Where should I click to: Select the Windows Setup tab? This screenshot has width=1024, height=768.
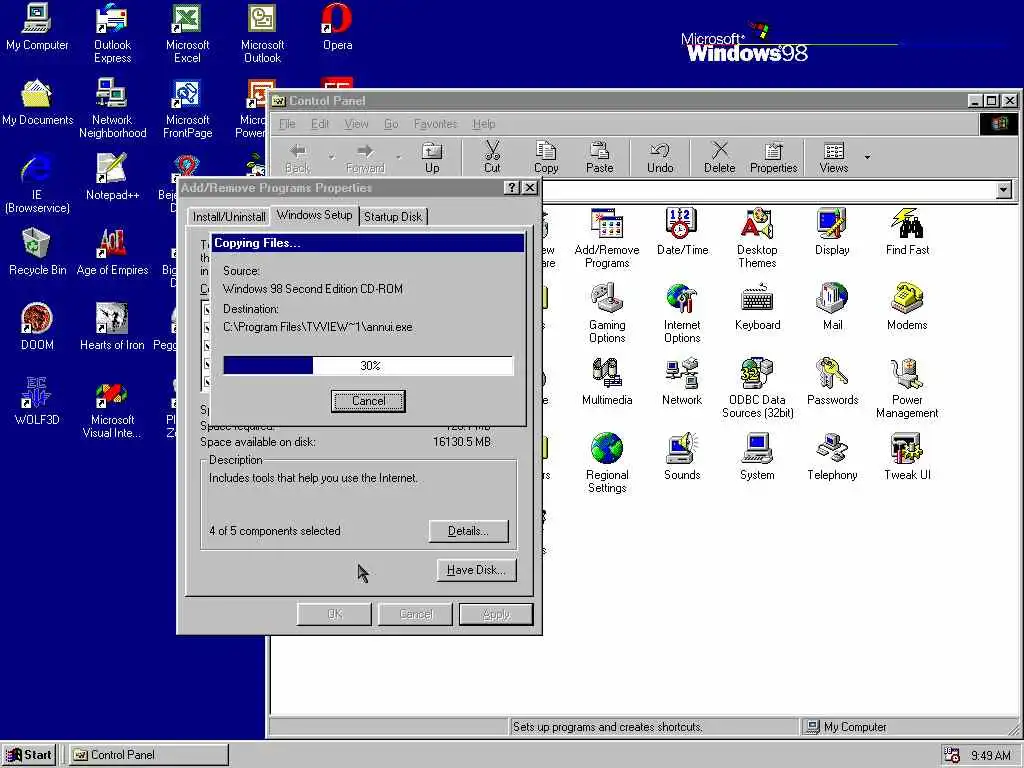(x=314, y=215)
